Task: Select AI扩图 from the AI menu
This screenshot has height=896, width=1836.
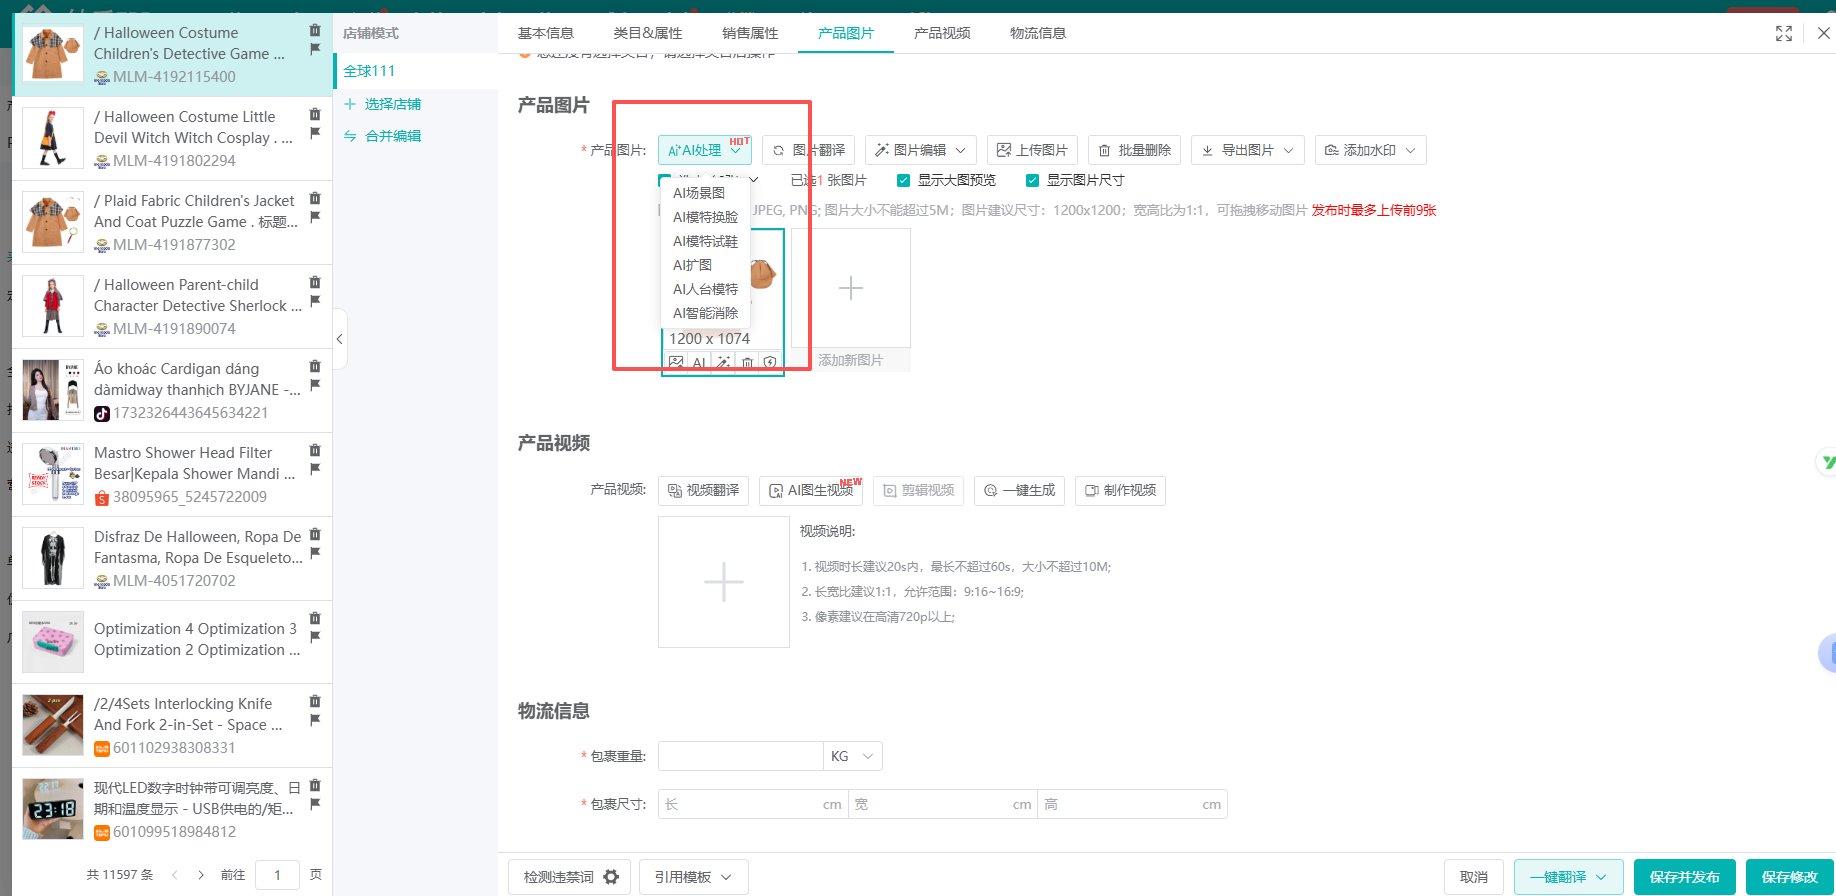Action: (x=692, y=265)
